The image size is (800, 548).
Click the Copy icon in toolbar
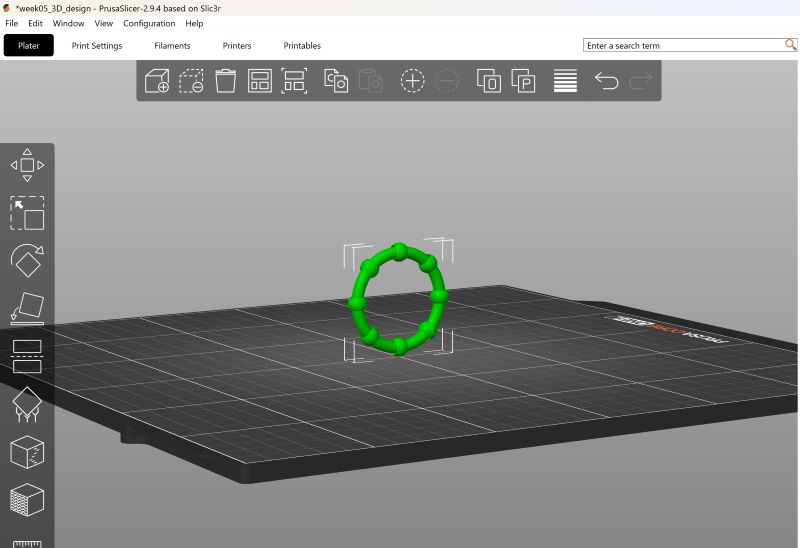pos(336,81)
